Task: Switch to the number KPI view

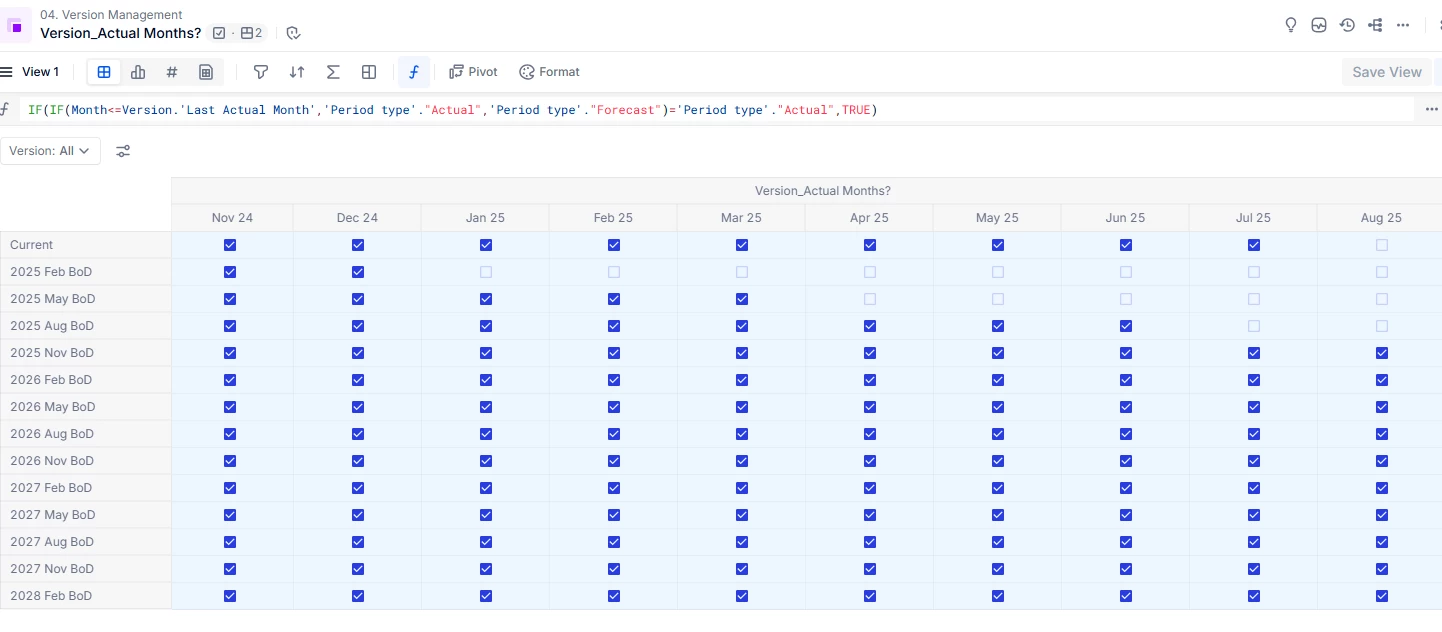Action: [172, 72]
